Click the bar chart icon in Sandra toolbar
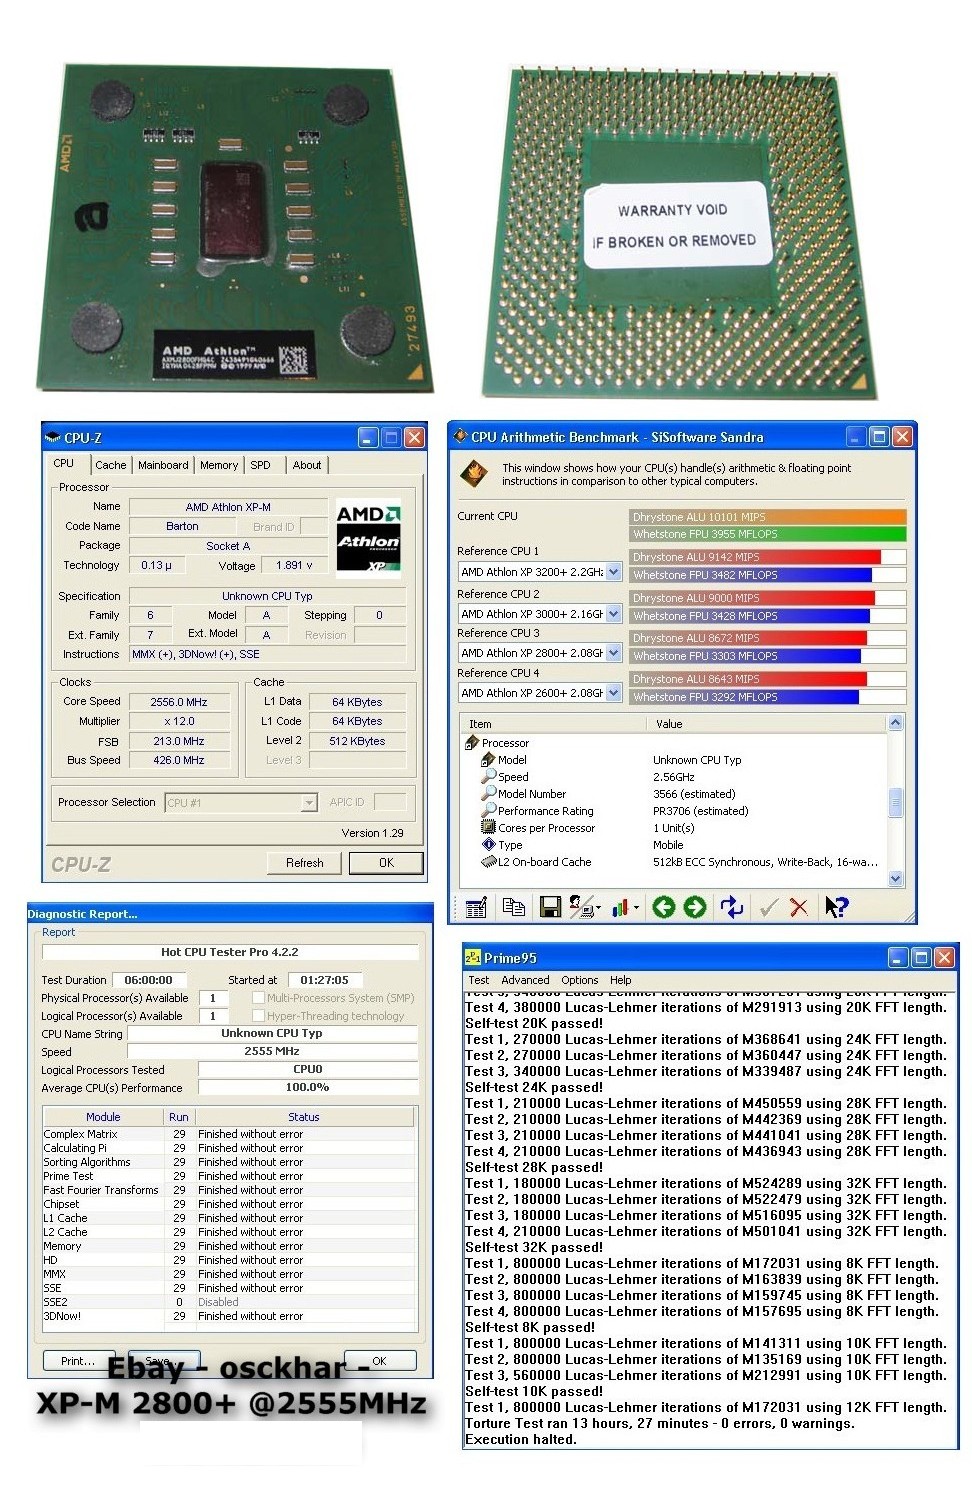This screenshot has width=972, height=1492. [621, 907]
